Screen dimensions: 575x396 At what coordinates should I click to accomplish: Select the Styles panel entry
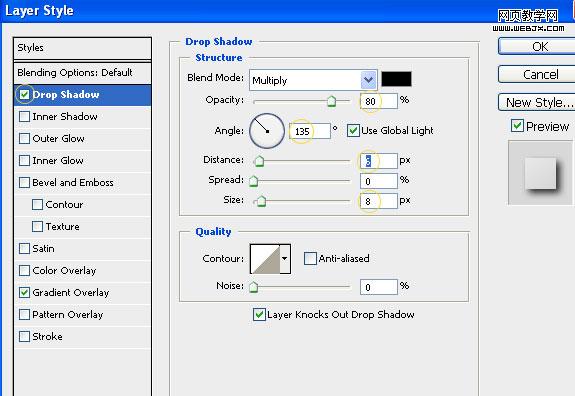(x=83, y=48)
